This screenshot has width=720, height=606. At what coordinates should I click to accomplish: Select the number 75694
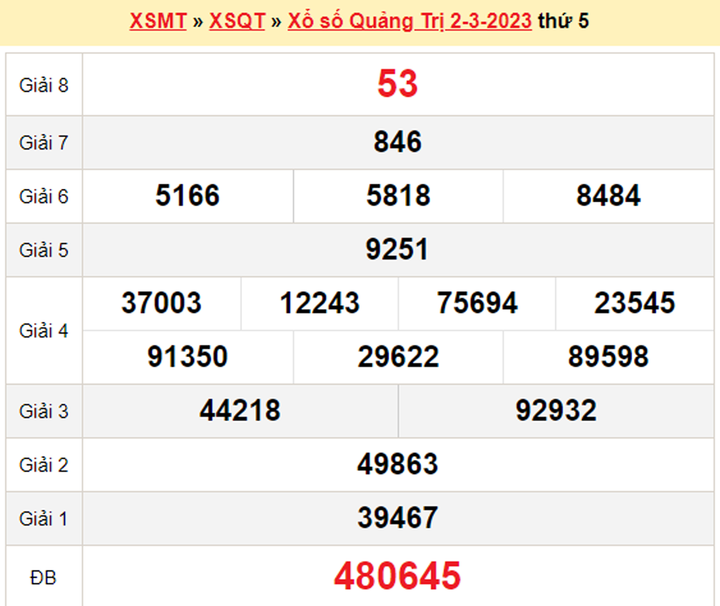pyautogui.click(x=477, y=303)
